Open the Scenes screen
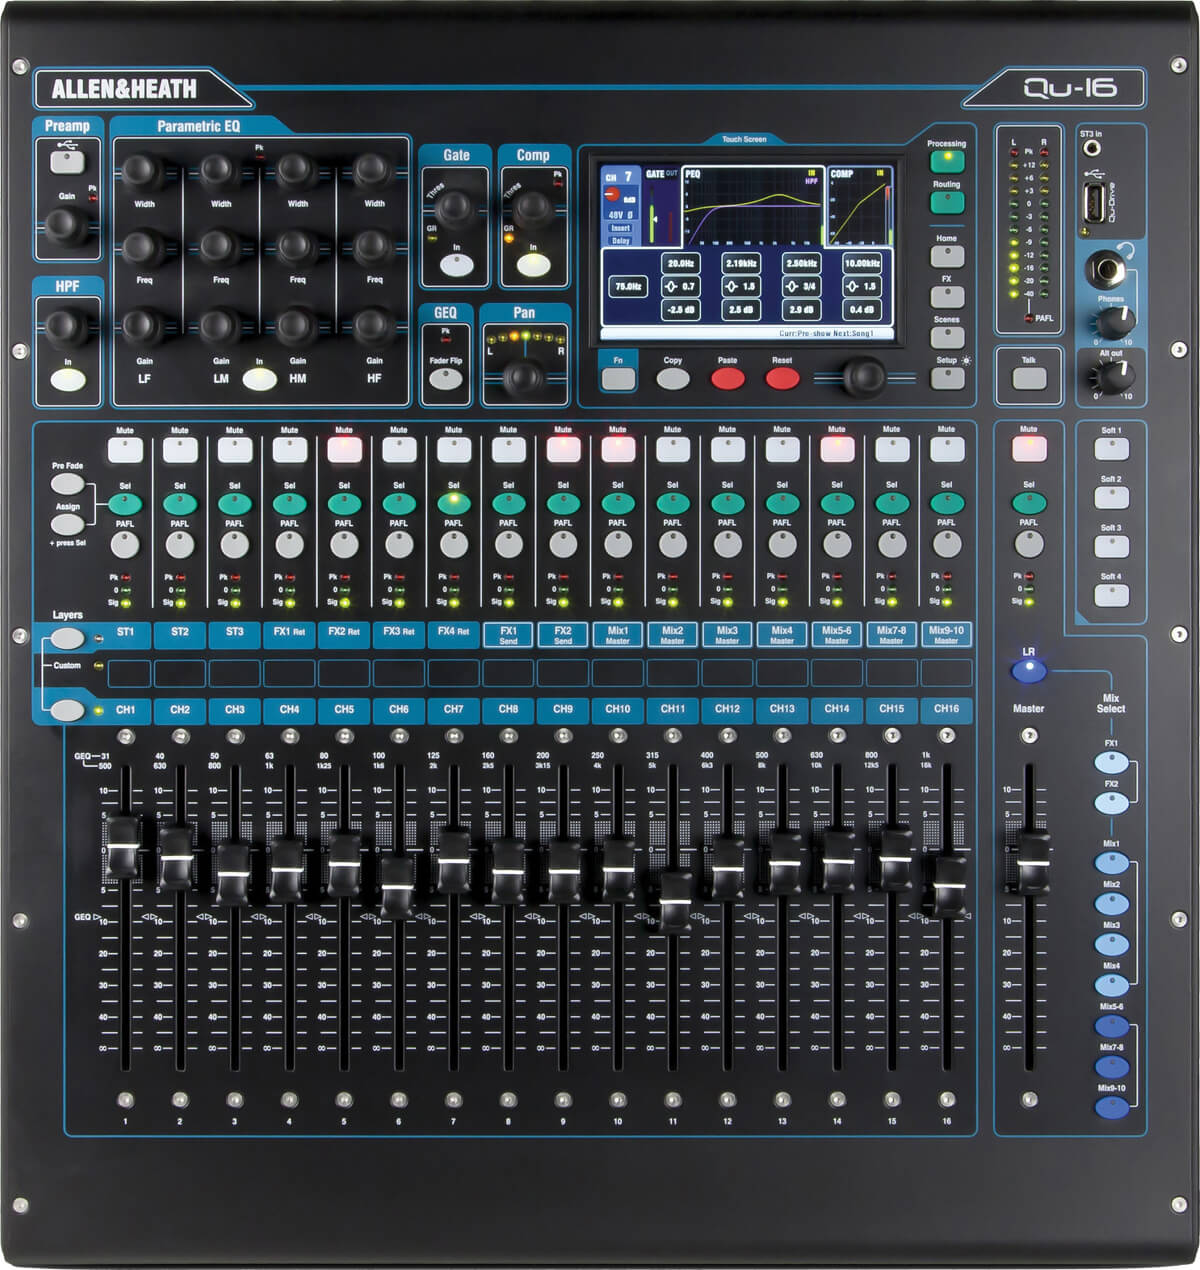Screen dimensions: 1200x1270 [946, 337]
